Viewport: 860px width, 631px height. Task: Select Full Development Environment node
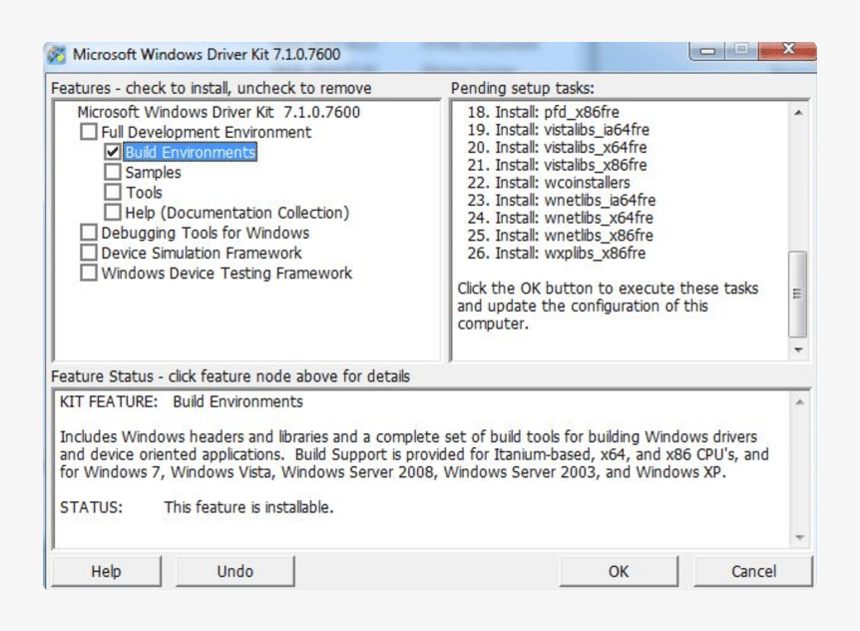point(206,132)
